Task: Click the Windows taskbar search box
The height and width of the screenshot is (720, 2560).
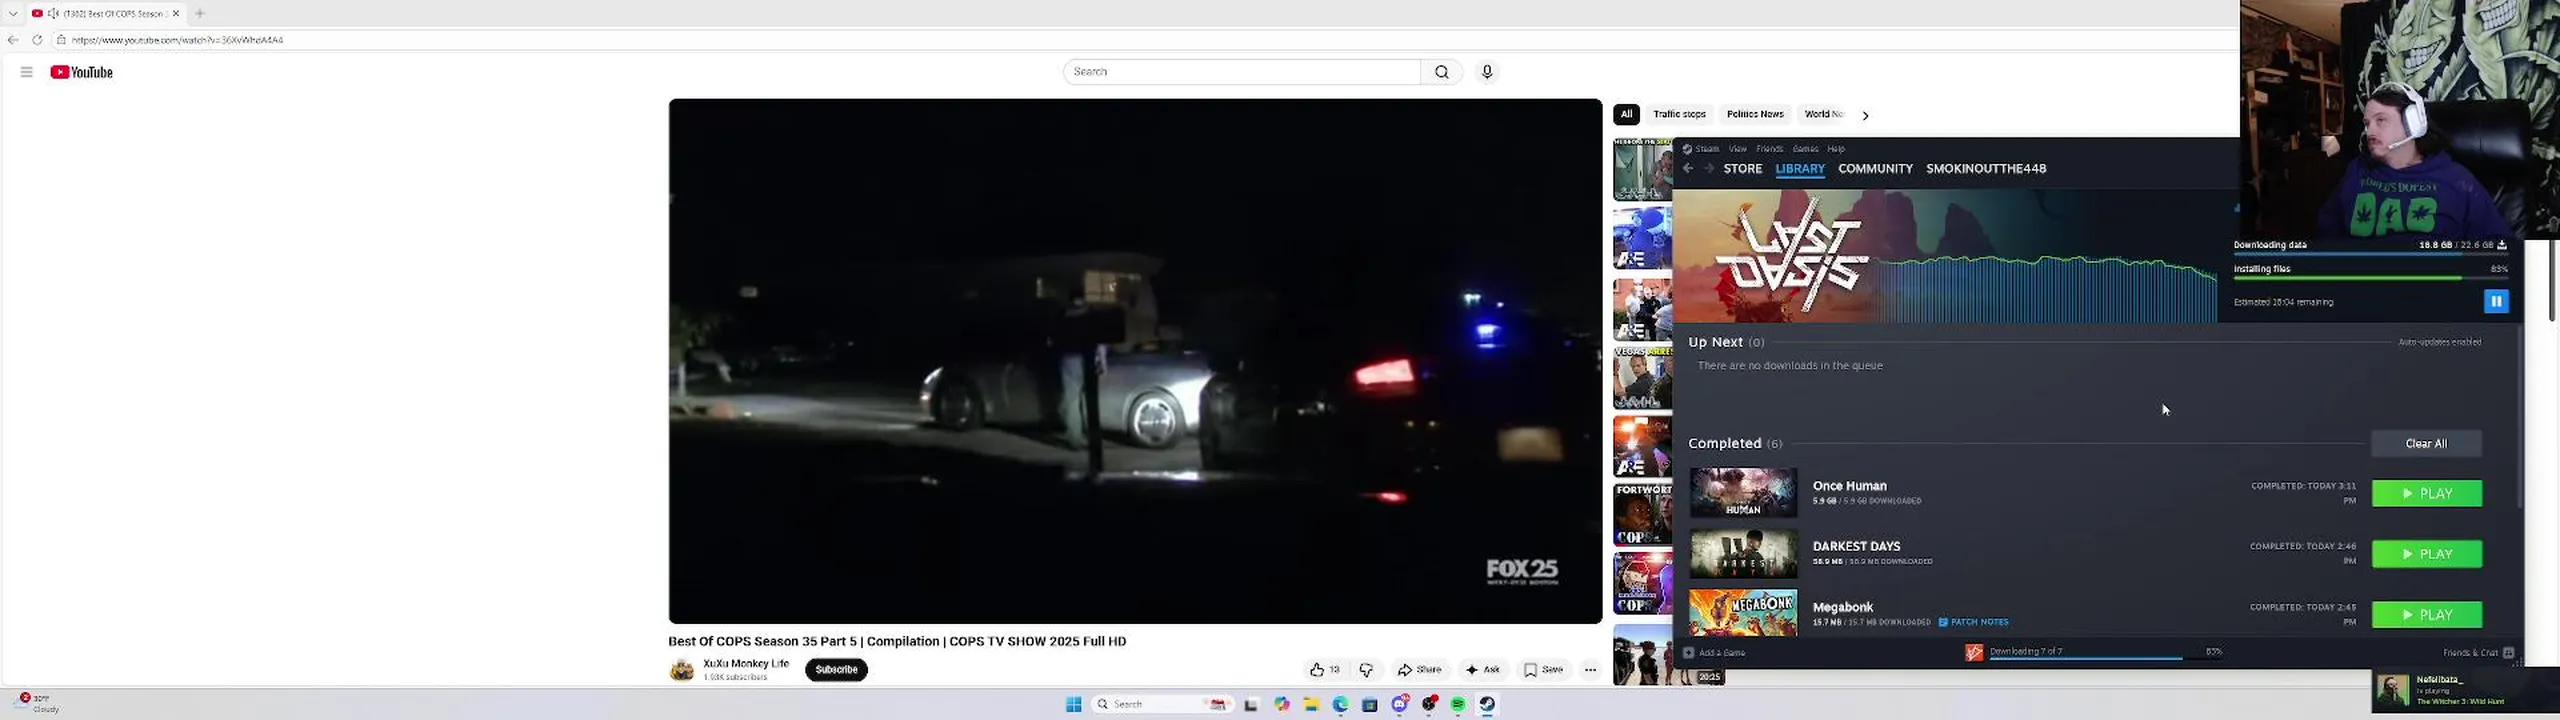Action: (x=1161, y=704)
